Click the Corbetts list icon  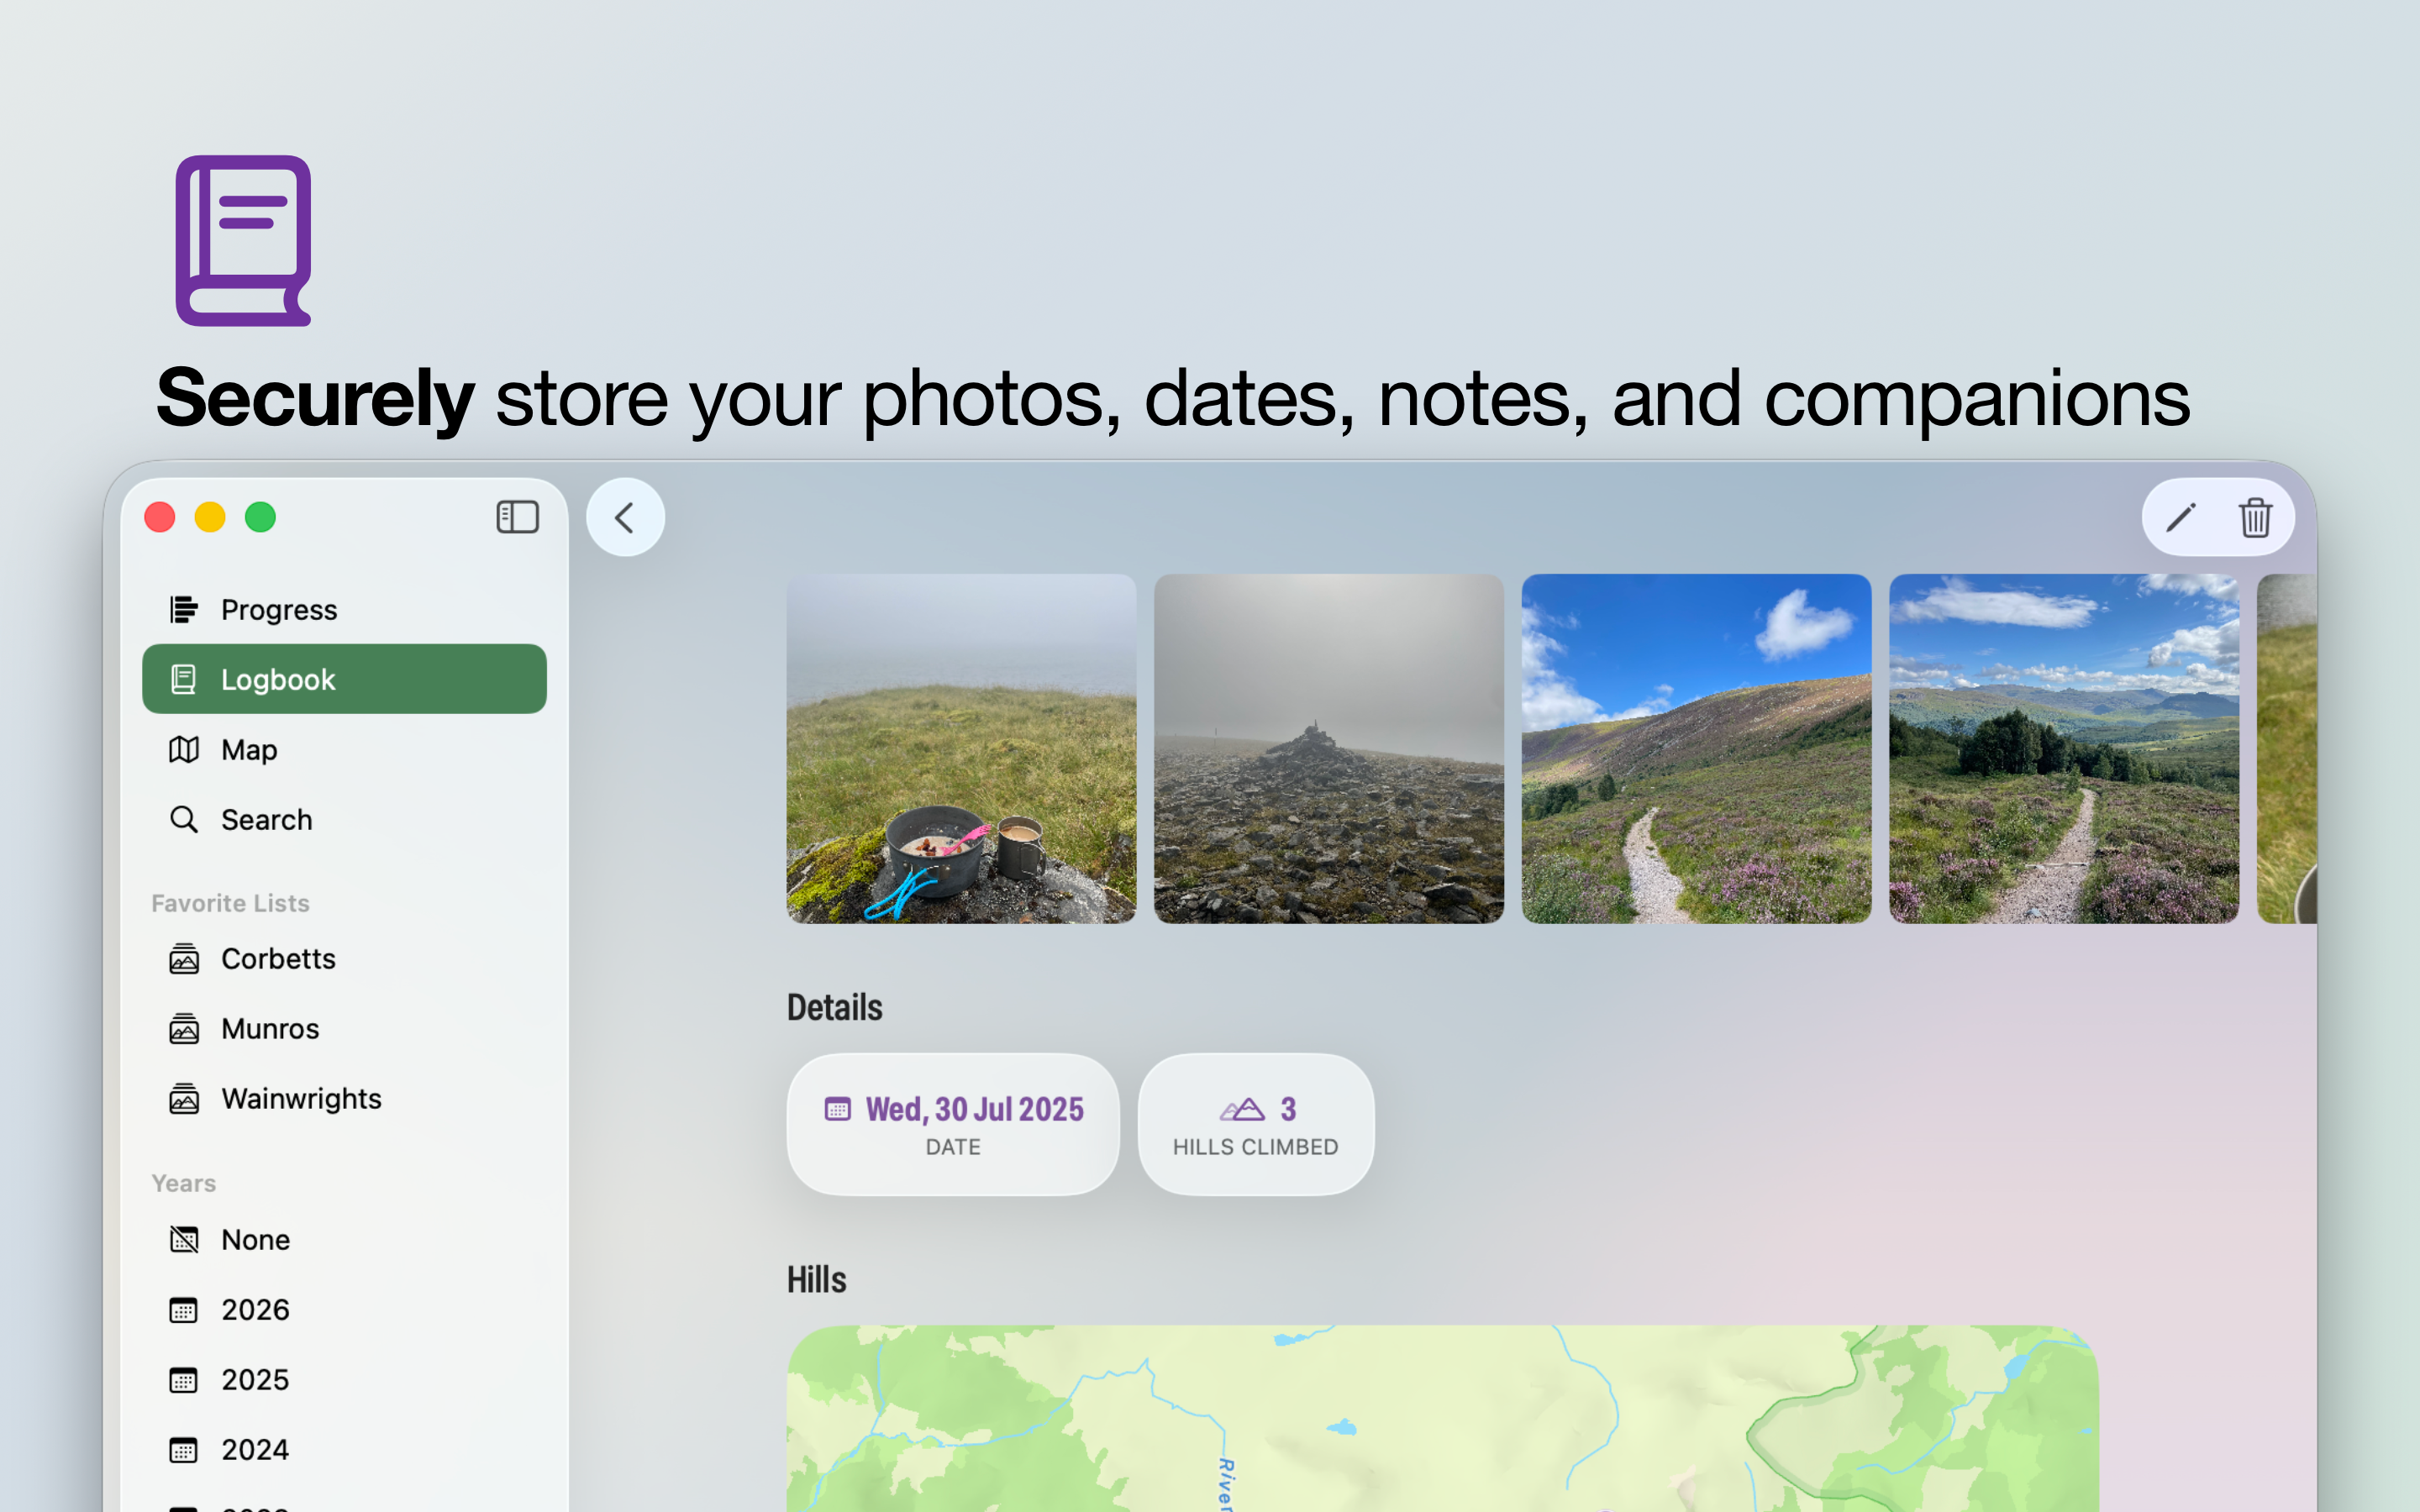tap(184, 958)
